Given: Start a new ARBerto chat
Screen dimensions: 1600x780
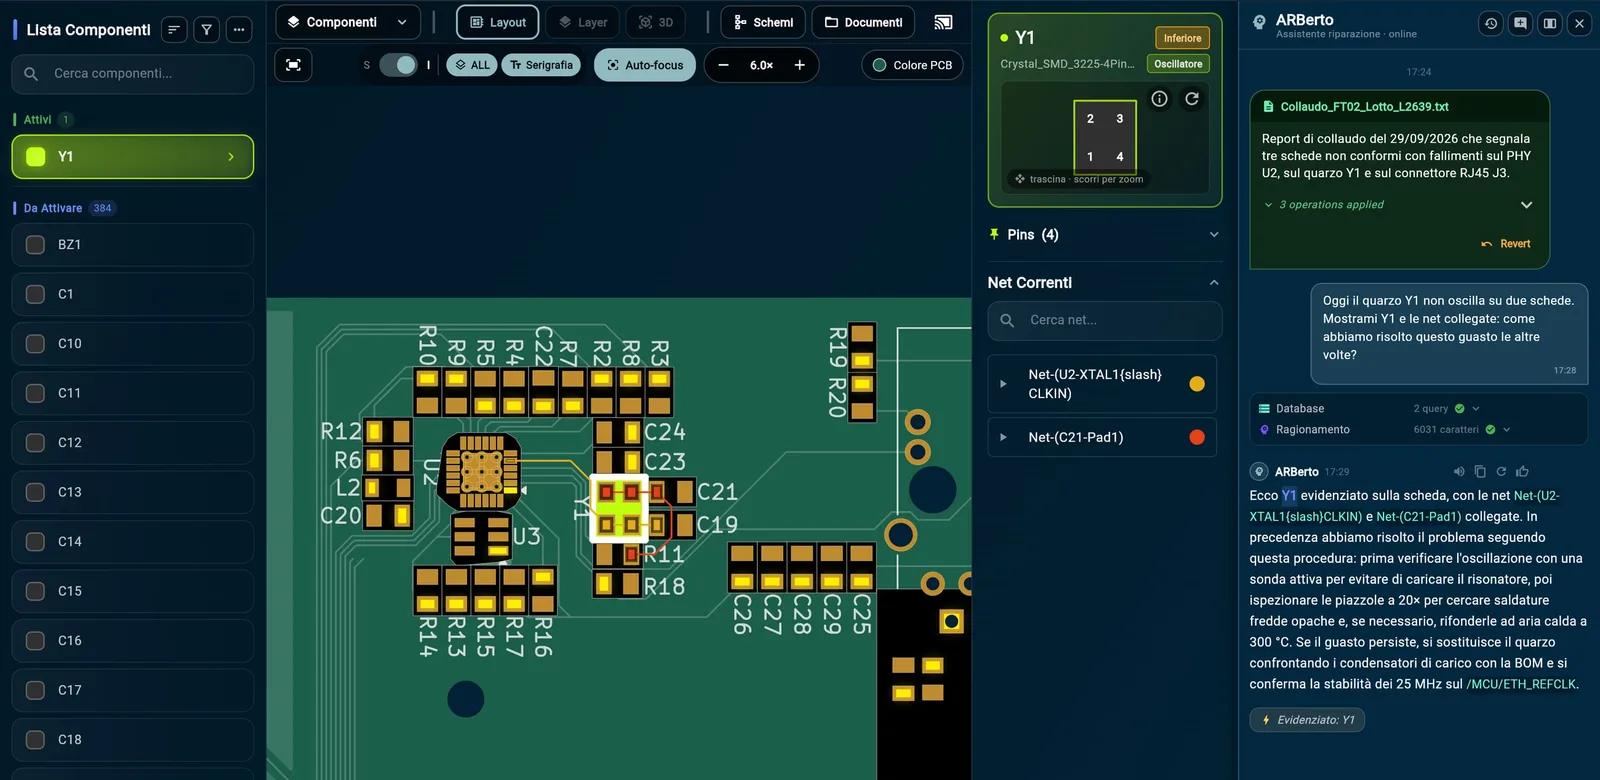Looking at the screenshot, I should [x=1520, y=23].
